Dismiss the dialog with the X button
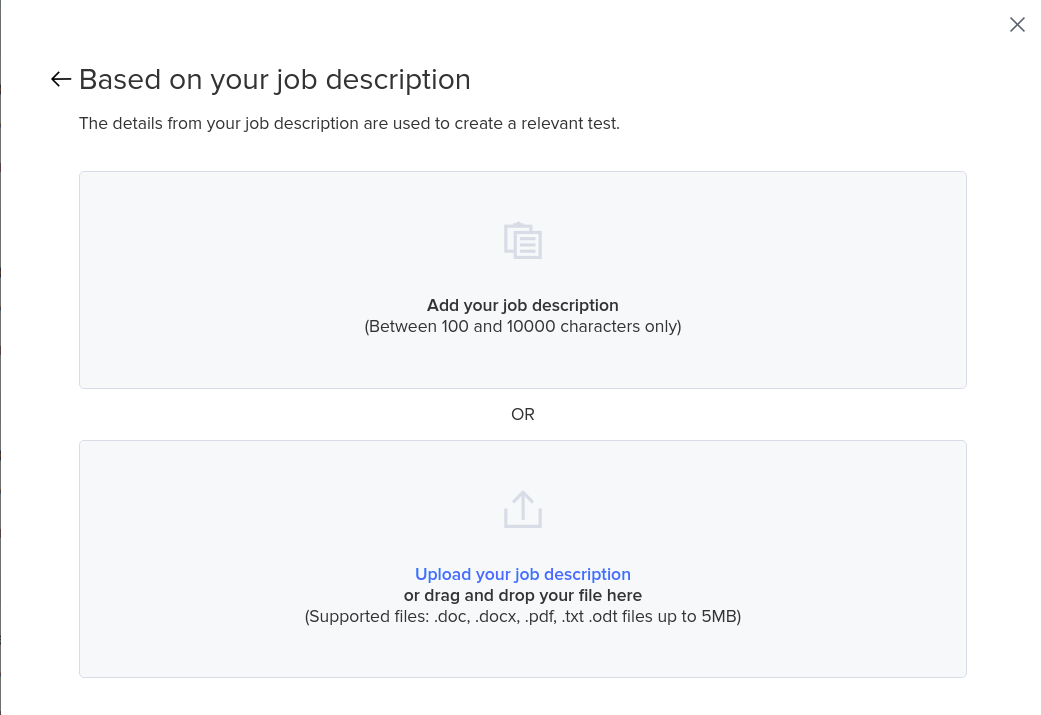 [1017, 24]
